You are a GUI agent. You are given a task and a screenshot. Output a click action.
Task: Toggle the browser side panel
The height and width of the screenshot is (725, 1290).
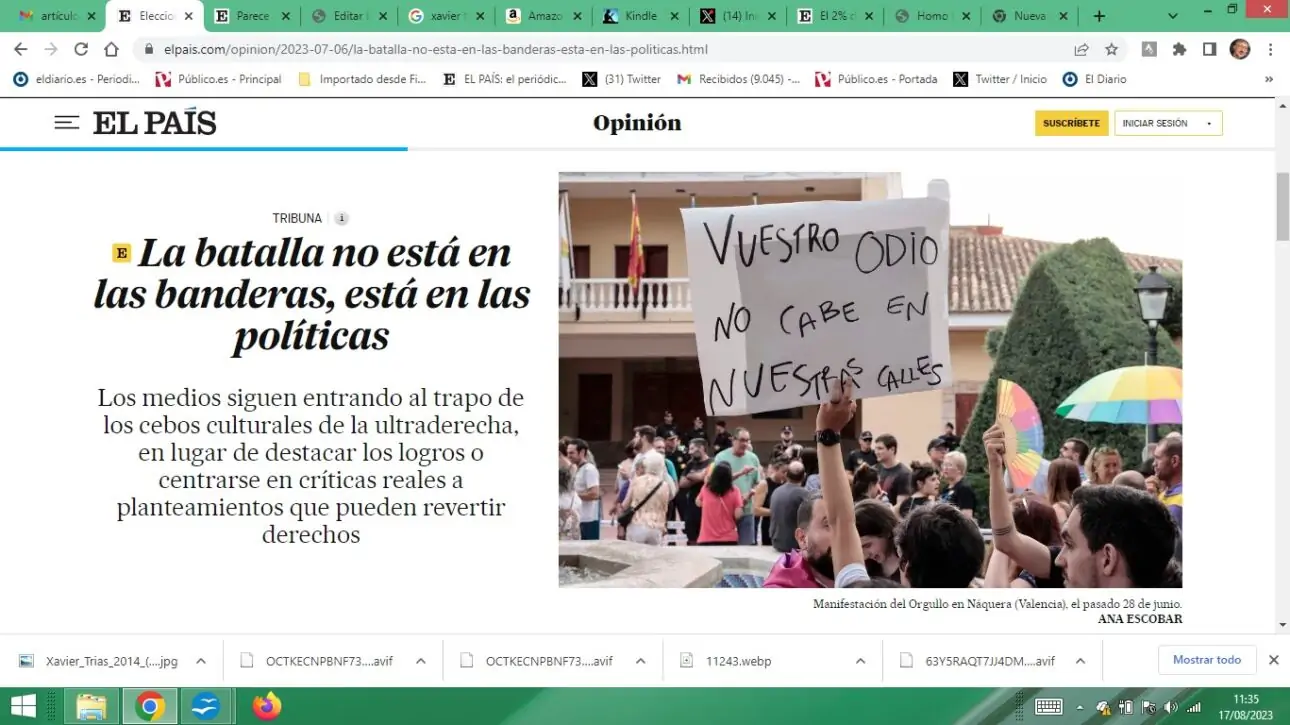[1209, 49]
